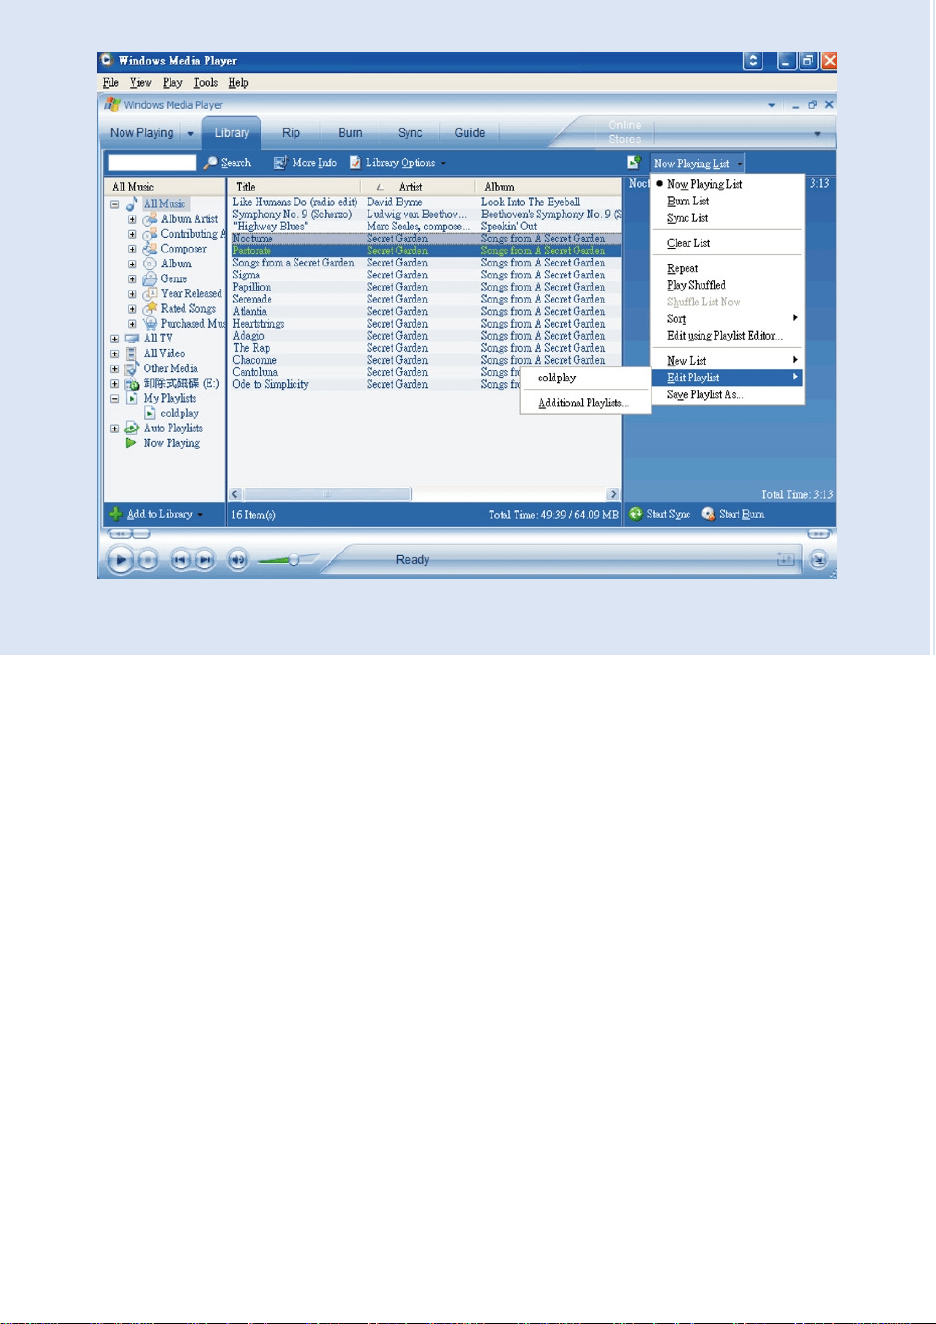This screenshot has width=936, height=1324.
Task: Mute the sound with speaker icon
Action: [x=238, y=560]
